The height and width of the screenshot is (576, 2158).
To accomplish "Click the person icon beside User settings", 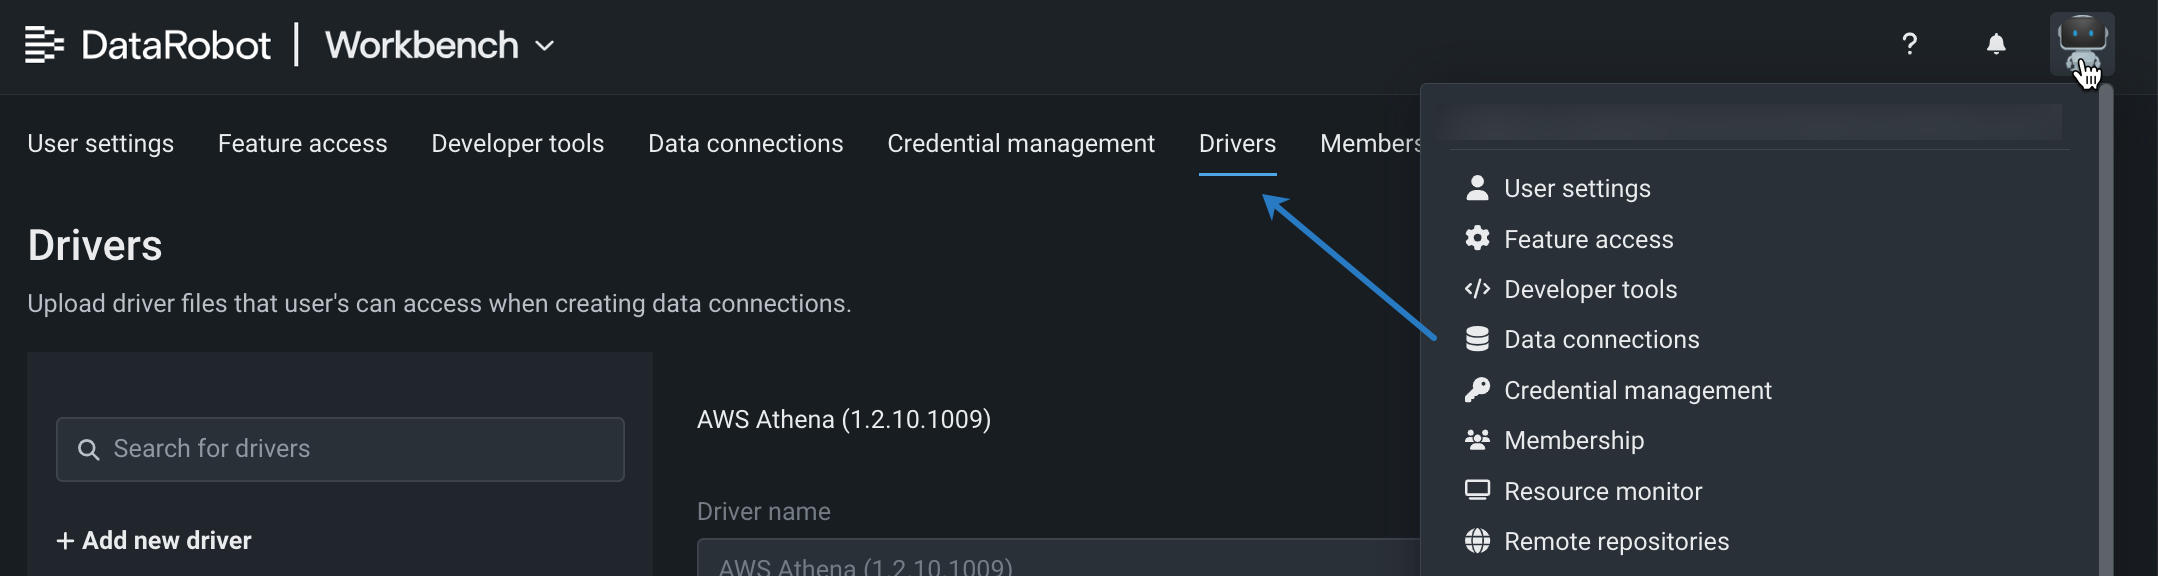I will (x=1477, y=188).
